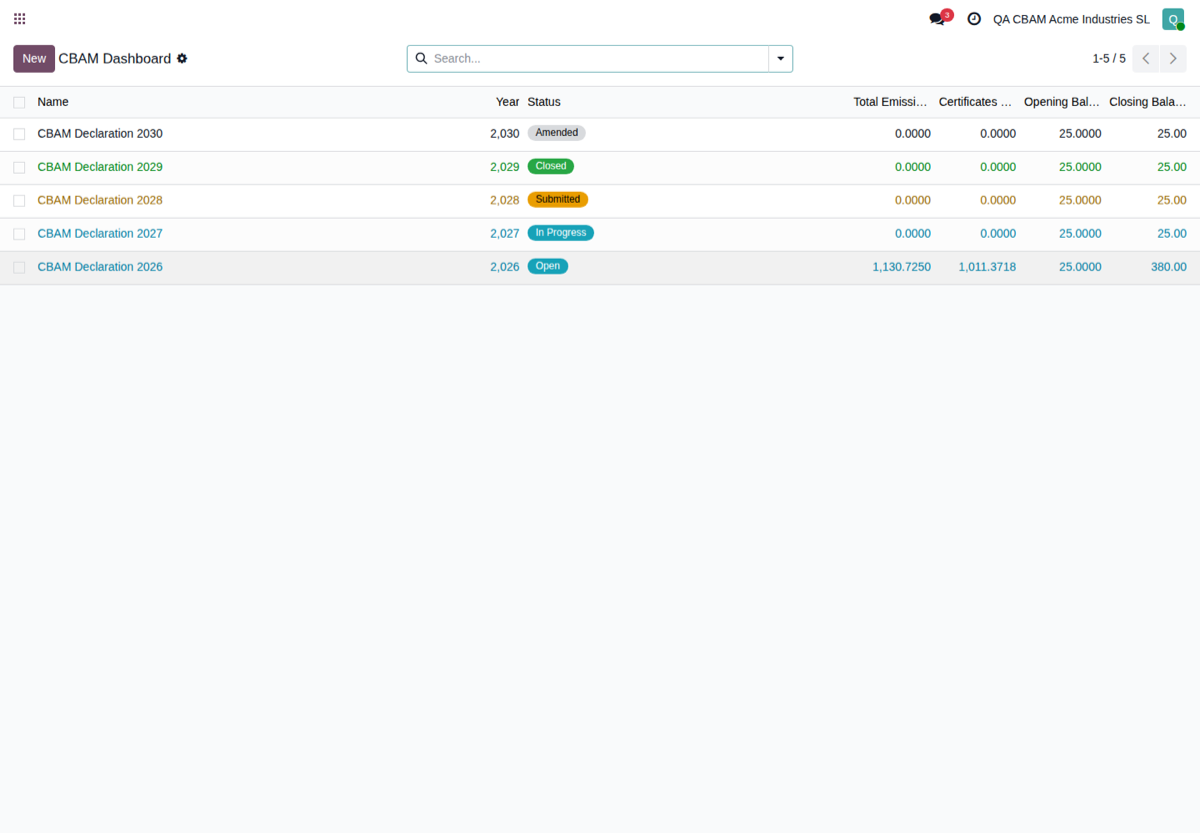The height and width of the screenshot is (833, 1200).
Task: Click the year value 2,027
Action: coord(505,234)
